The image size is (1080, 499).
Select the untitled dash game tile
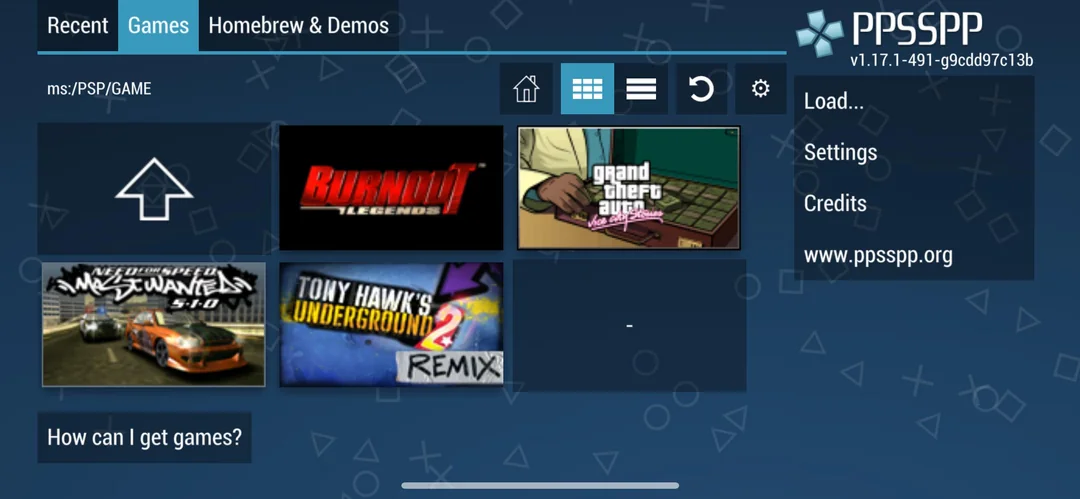click(629, 325)
